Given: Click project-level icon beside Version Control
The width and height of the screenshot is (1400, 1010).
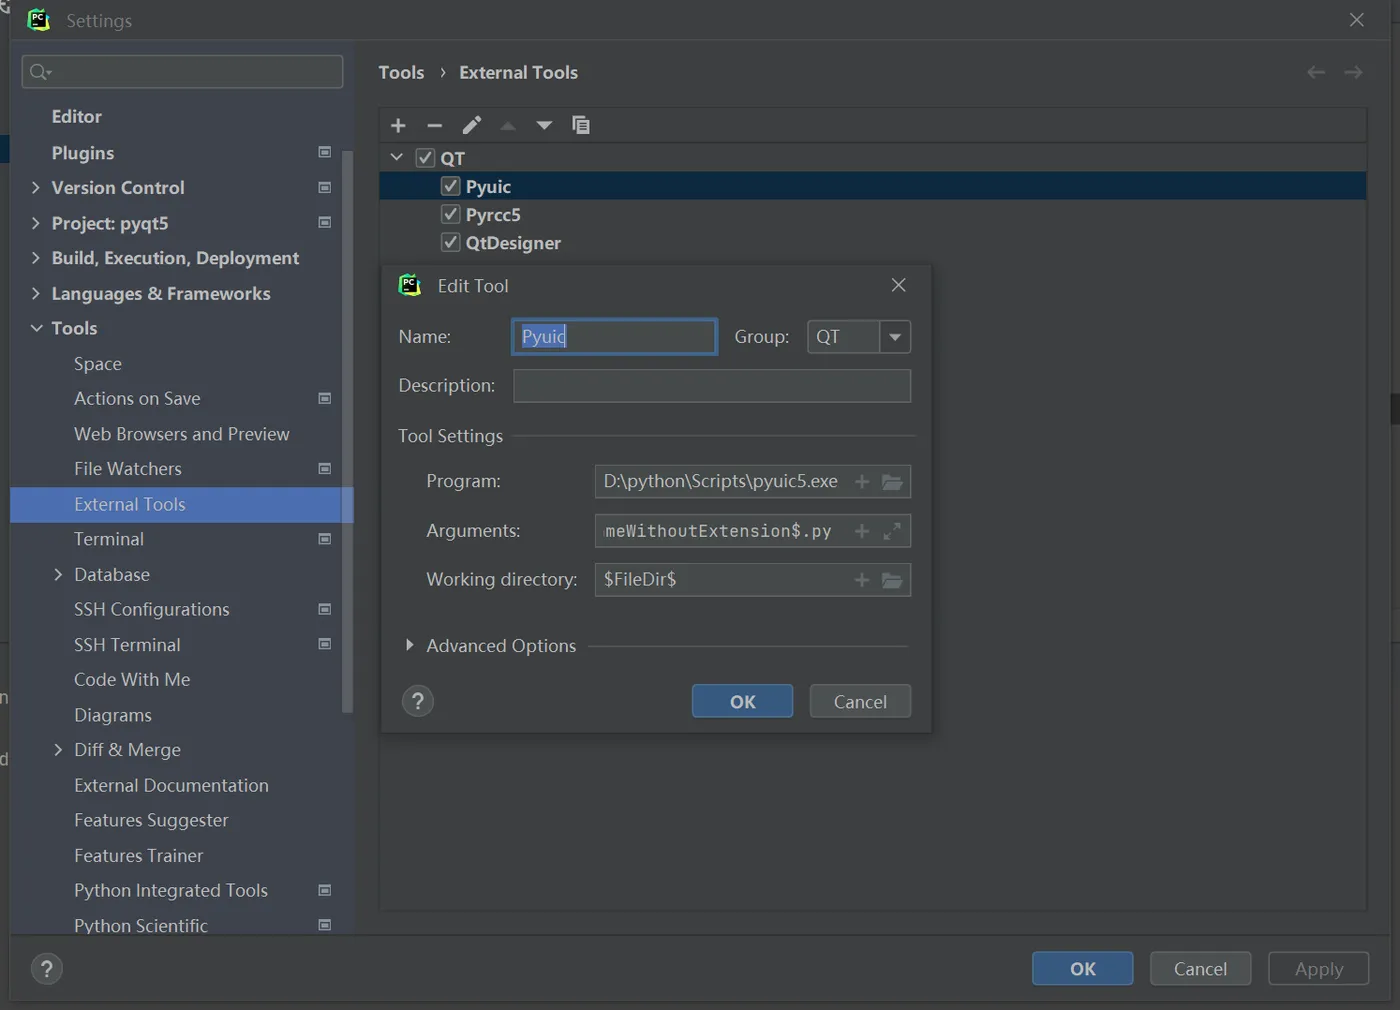Looking at the screenshot, I should [325, 187].
